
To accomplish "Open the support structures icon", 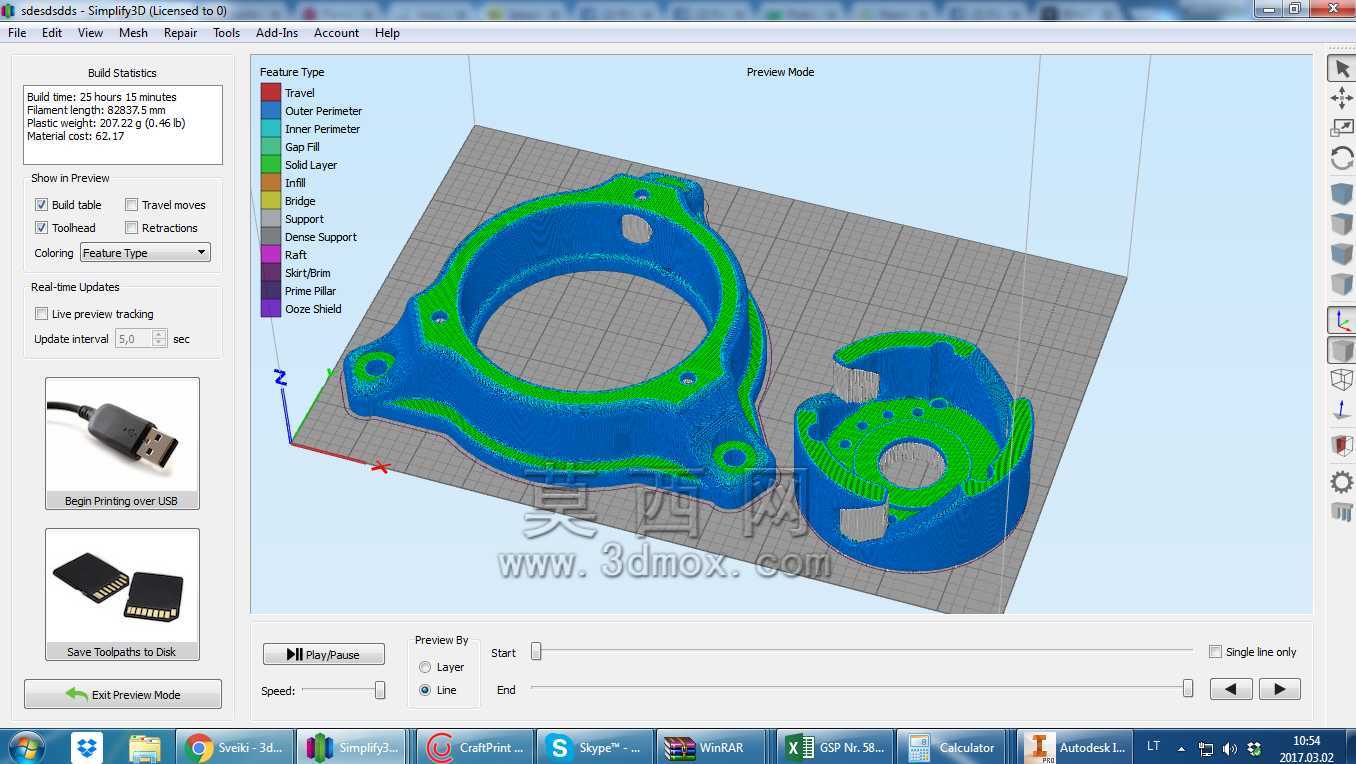I will coord(1341,513).
